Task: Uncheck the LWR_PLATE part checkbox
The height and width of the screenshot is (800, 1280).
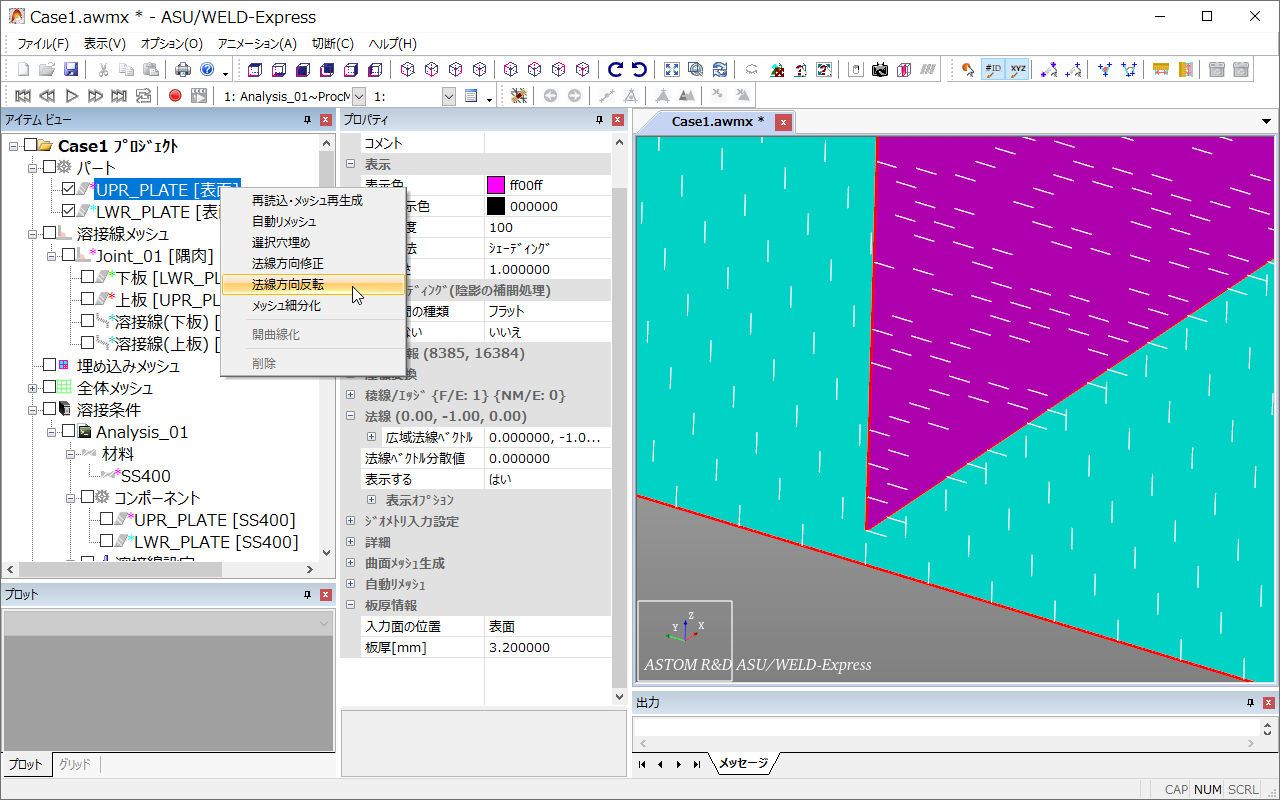Action: coord(68,212)
